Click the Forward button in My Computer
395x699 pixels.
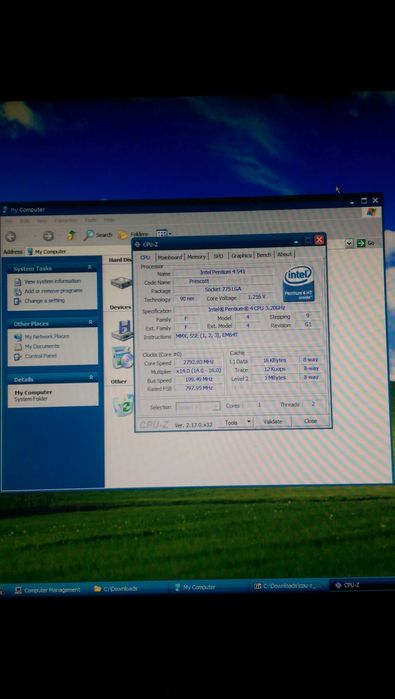[48, 236]
